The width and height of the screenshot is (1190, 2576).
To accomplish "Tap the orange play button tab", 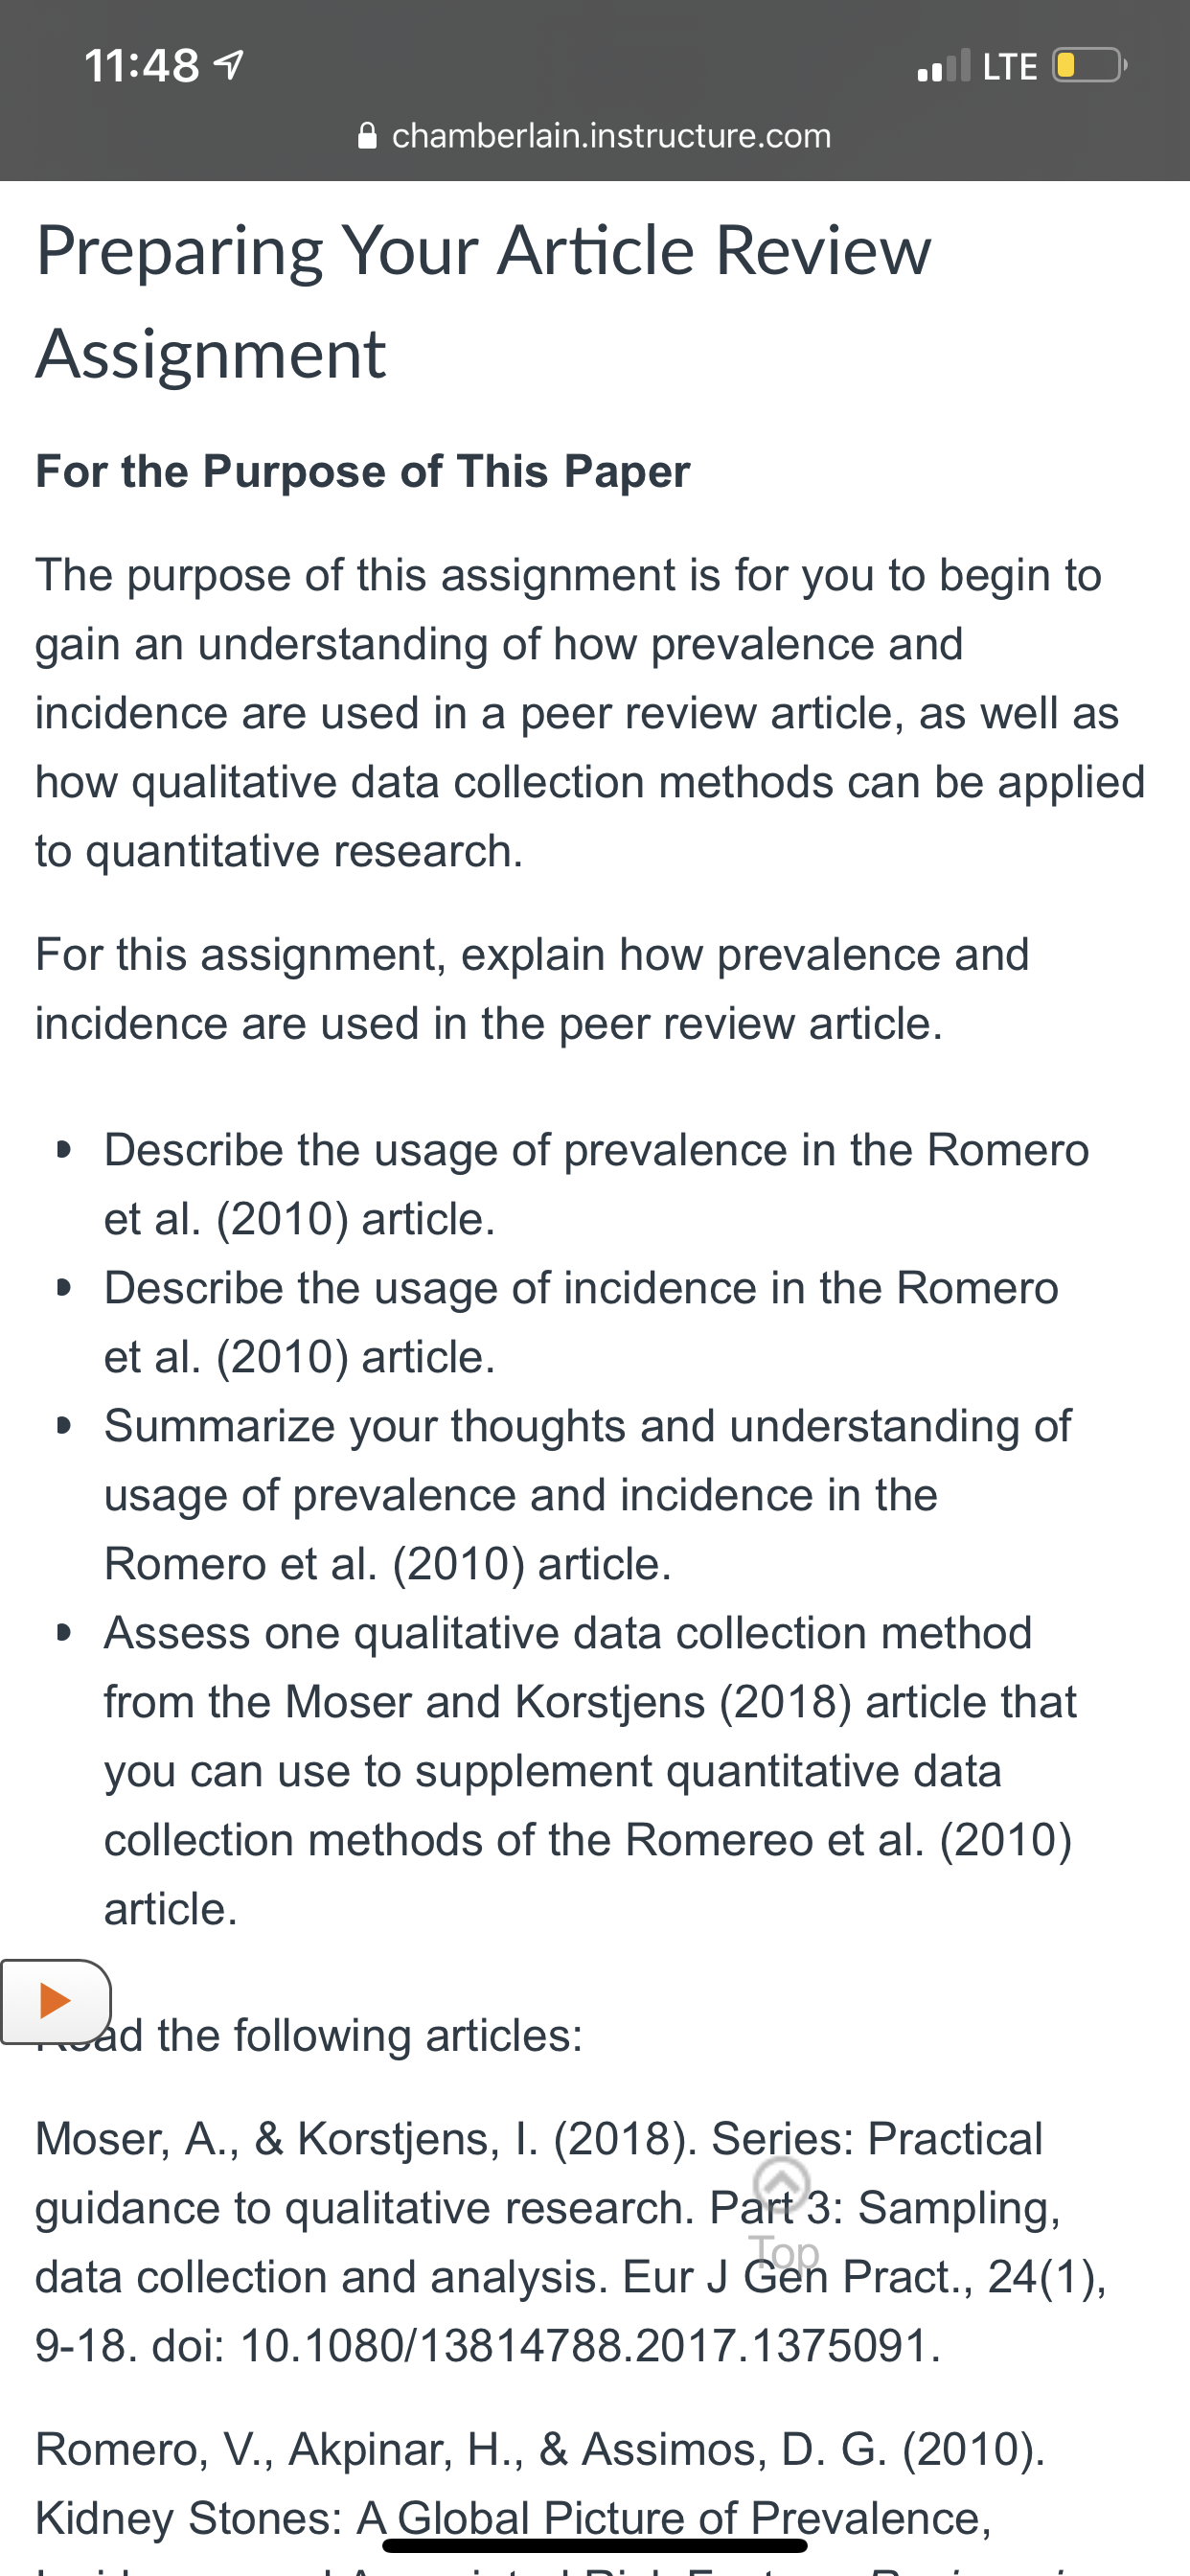I will click(x=55, y=2002).
